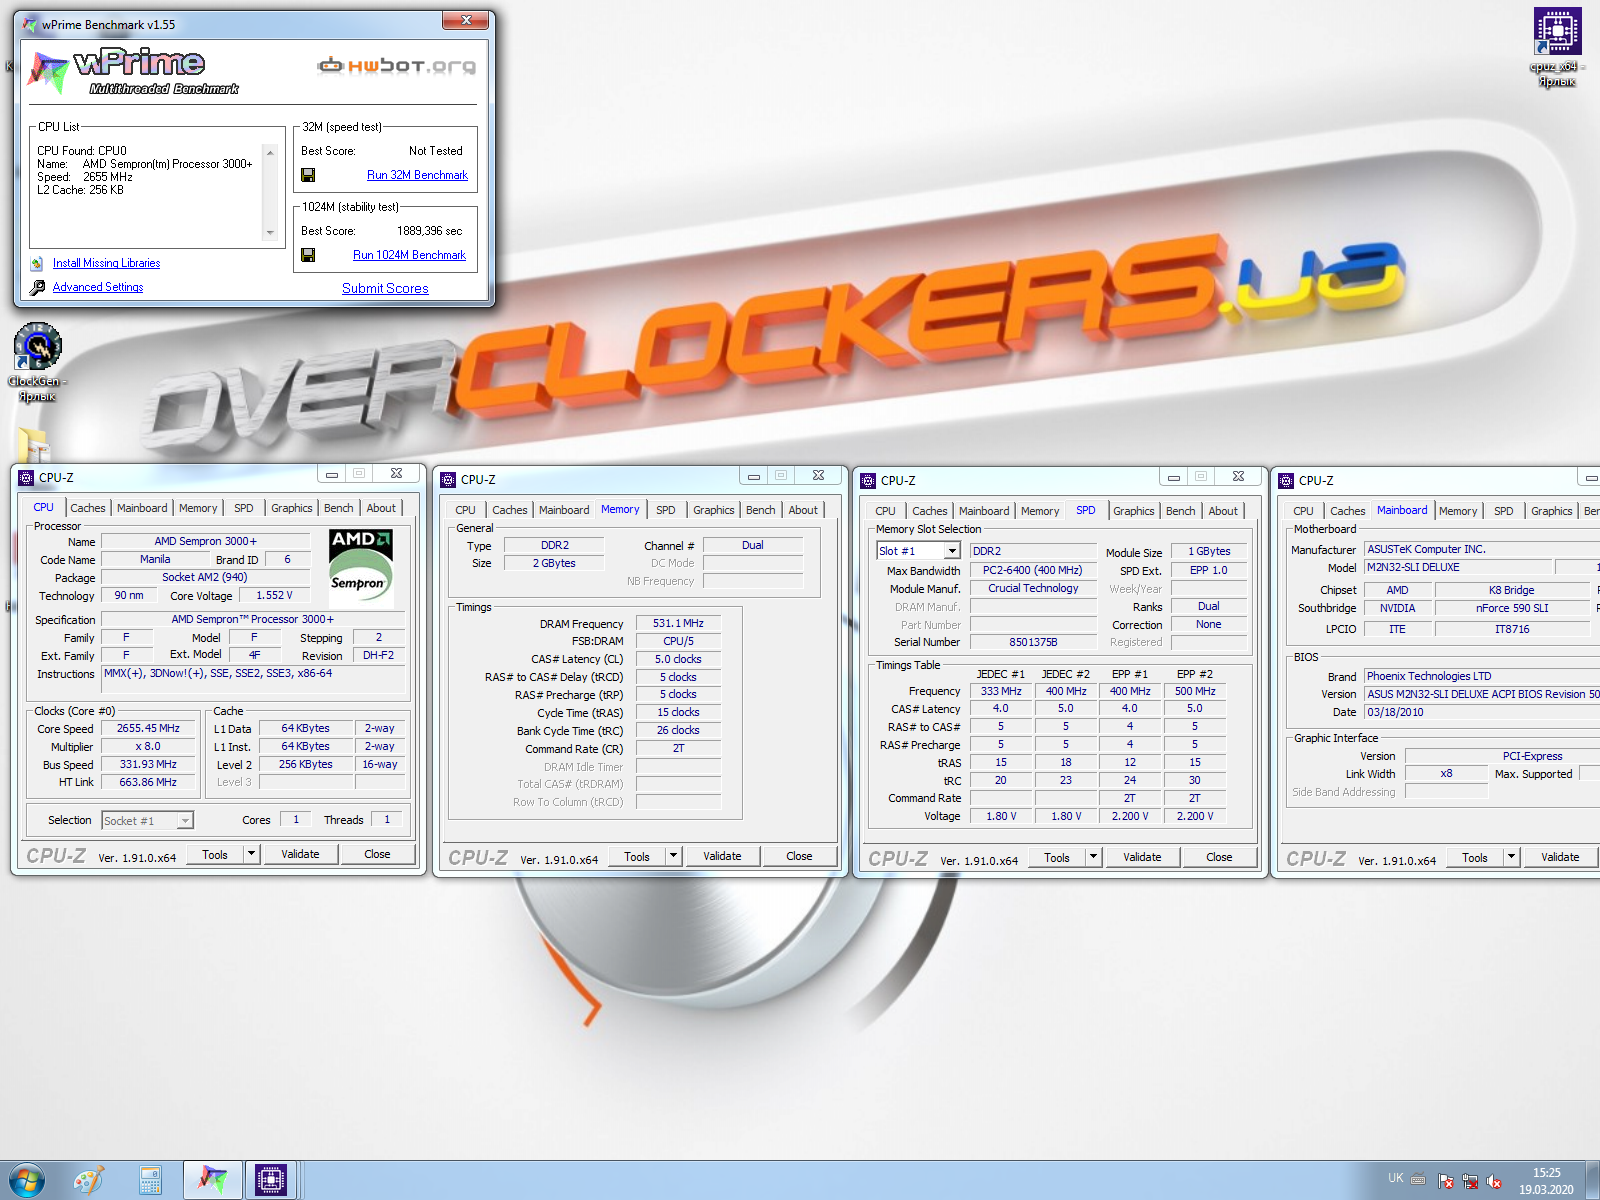Open the cpuz x64 desktop shortcut
The width and height of the screenshot is (1600, 1200).
tap(1557, 47)
